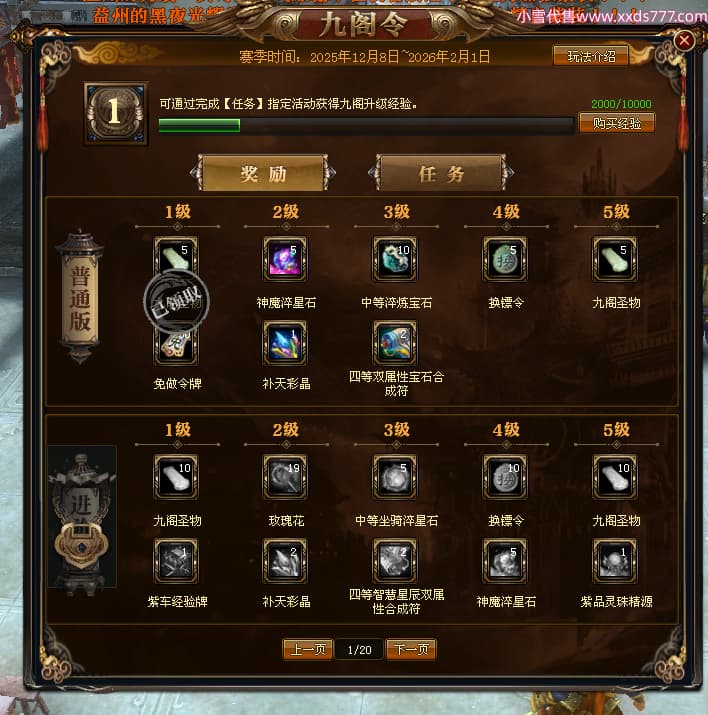Click the 中等坐骑淬星石 icon
708x715 pixels.
click(395, 477)
